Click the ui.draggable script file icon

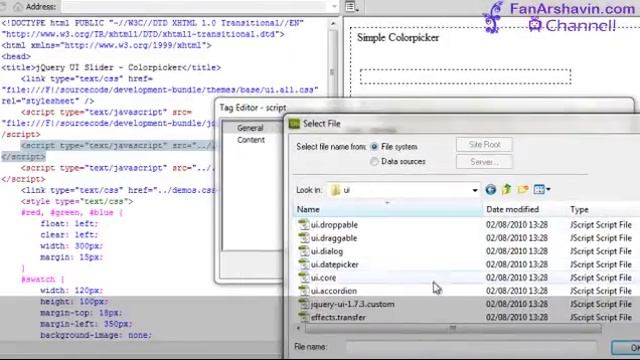click(x=303, y=238)
